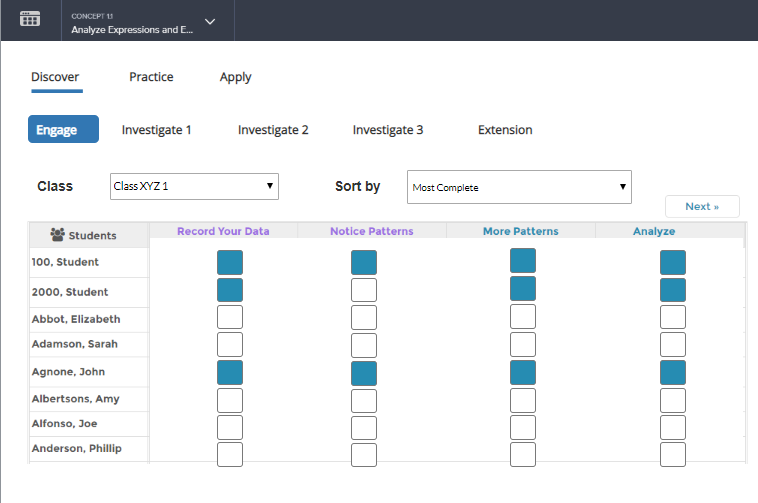
Task: Select the Discover tab
Action: coord(55,77)
